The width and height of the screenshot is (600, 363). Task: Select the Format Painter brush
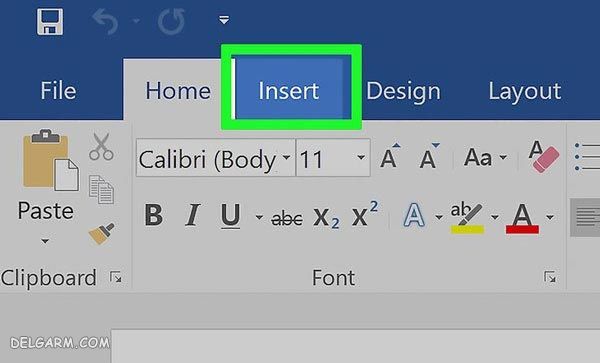[102, 233]
